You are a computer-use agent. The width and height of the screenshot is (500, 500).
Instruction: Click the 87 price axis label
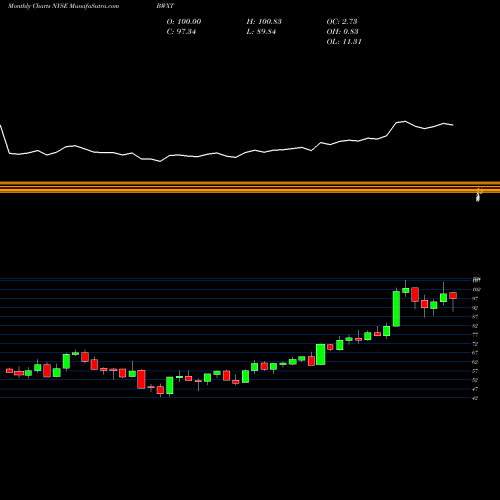coord(475,317)
